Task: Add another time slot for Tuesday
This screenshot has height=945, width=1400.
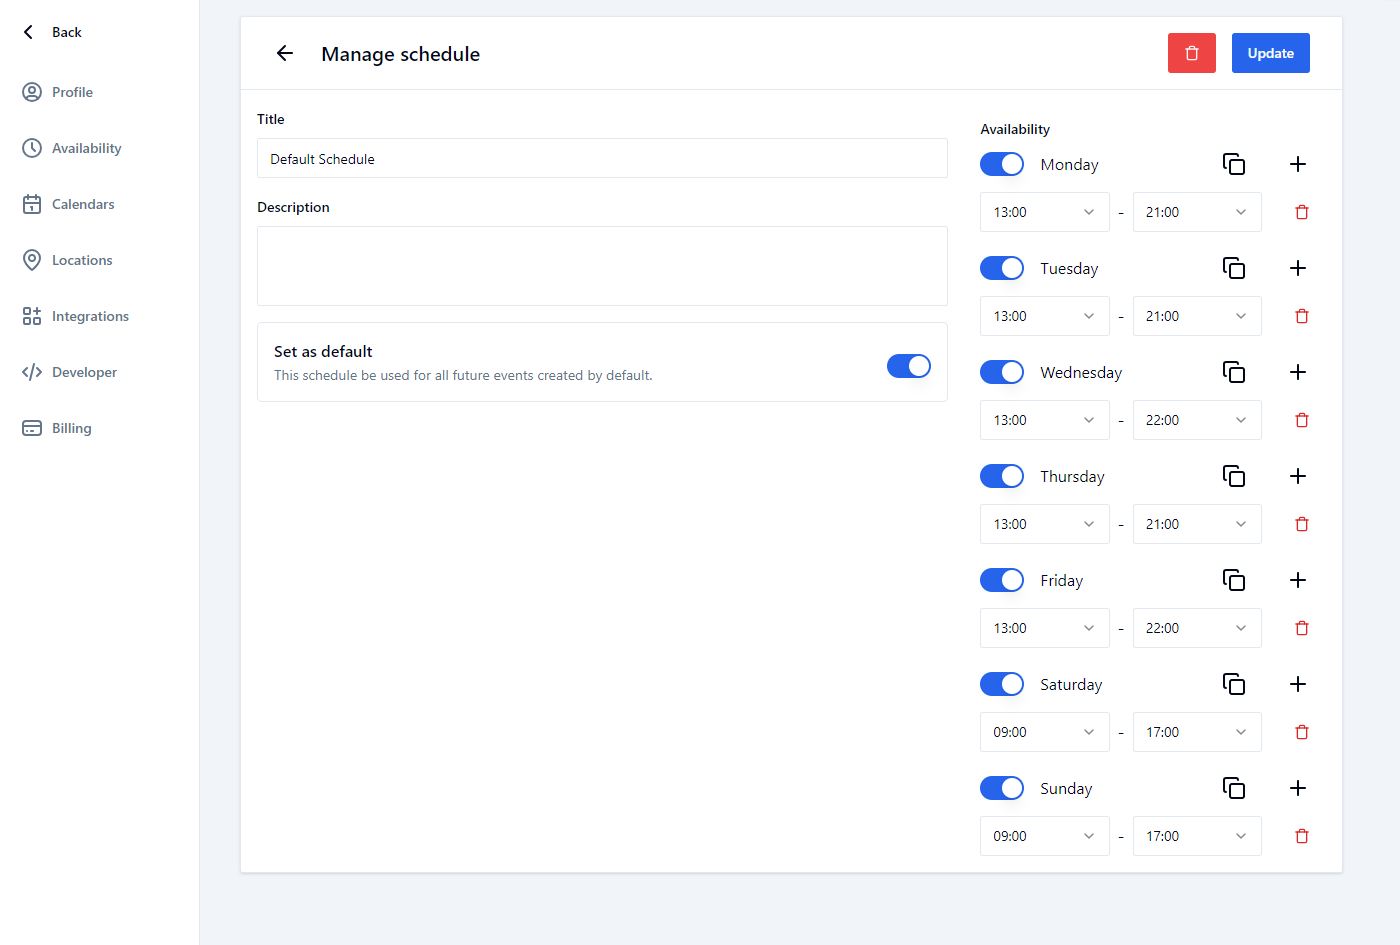Action: click(1298, 267)
